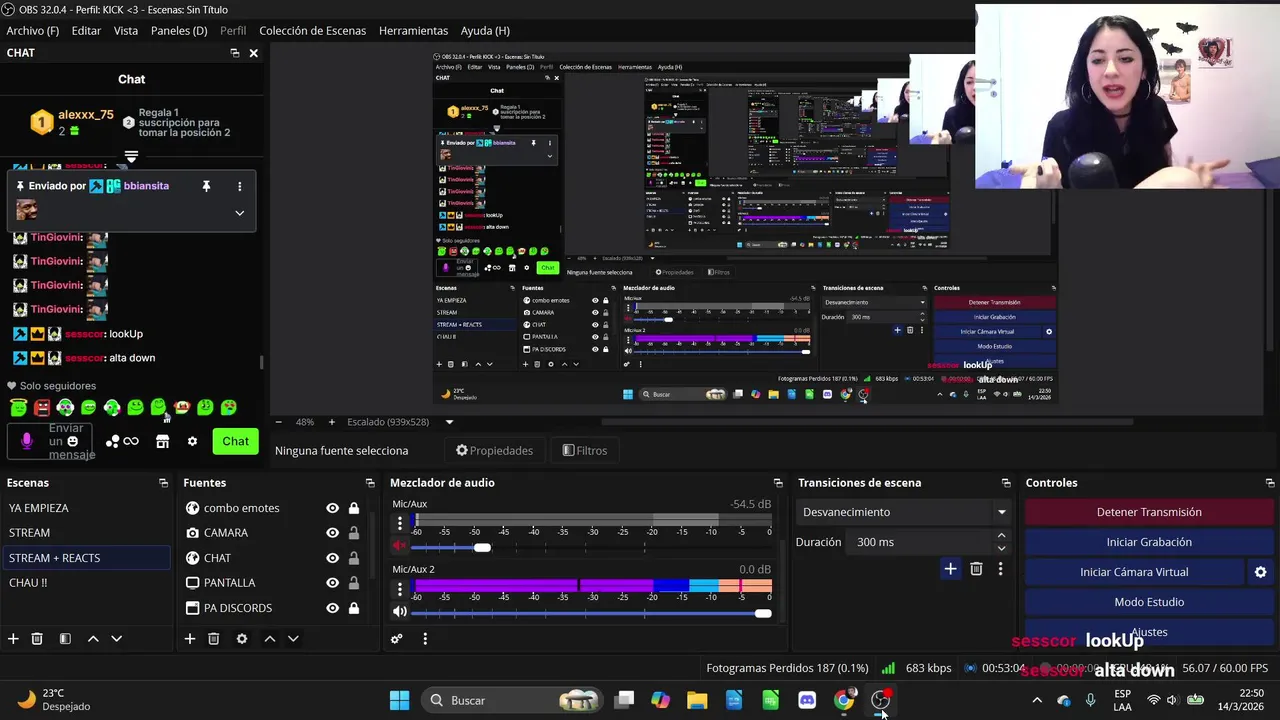Open the Vista menu
1280x720 pixels.
coord(126,31)
